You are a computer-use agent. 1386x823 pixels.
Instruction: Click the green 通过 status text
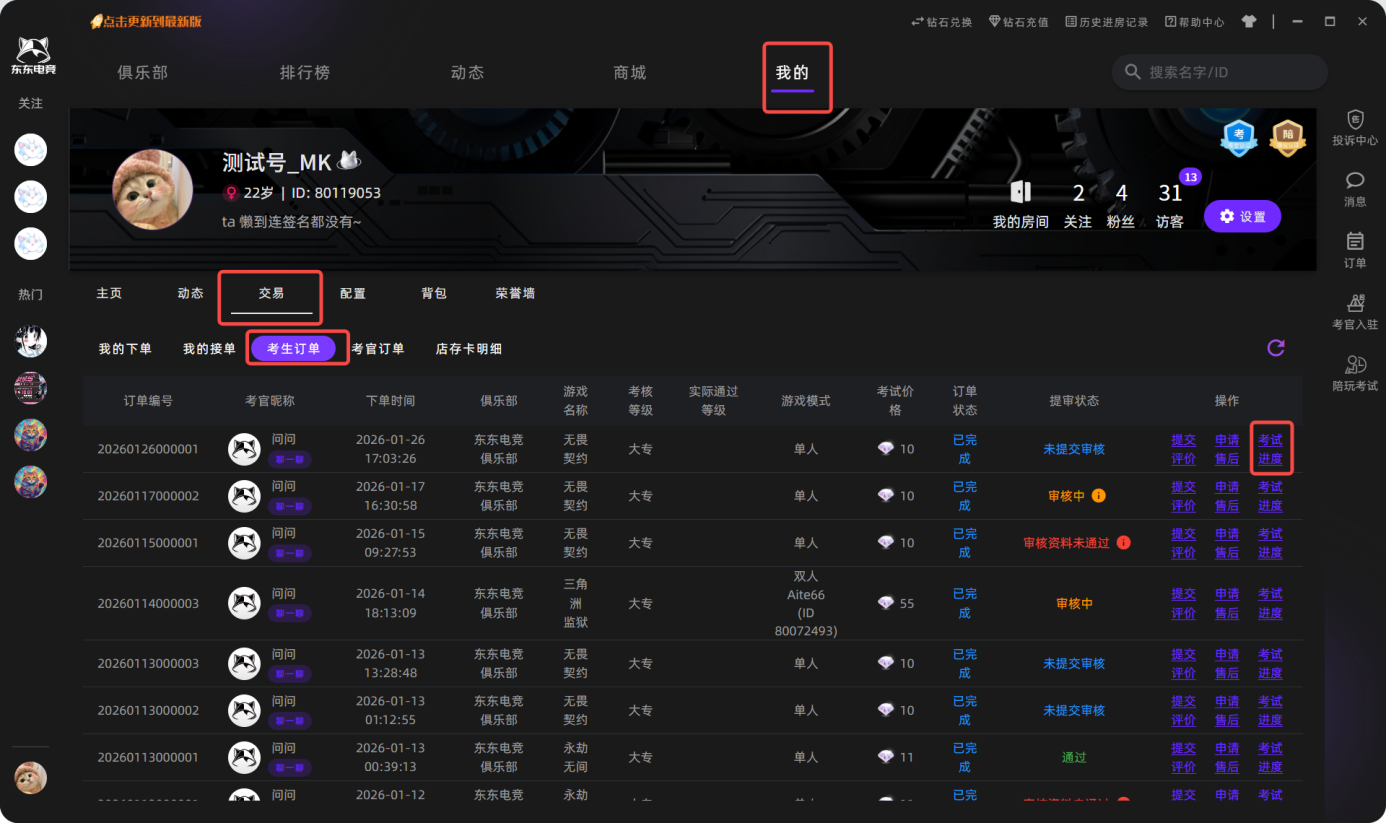coord(1074,757)
